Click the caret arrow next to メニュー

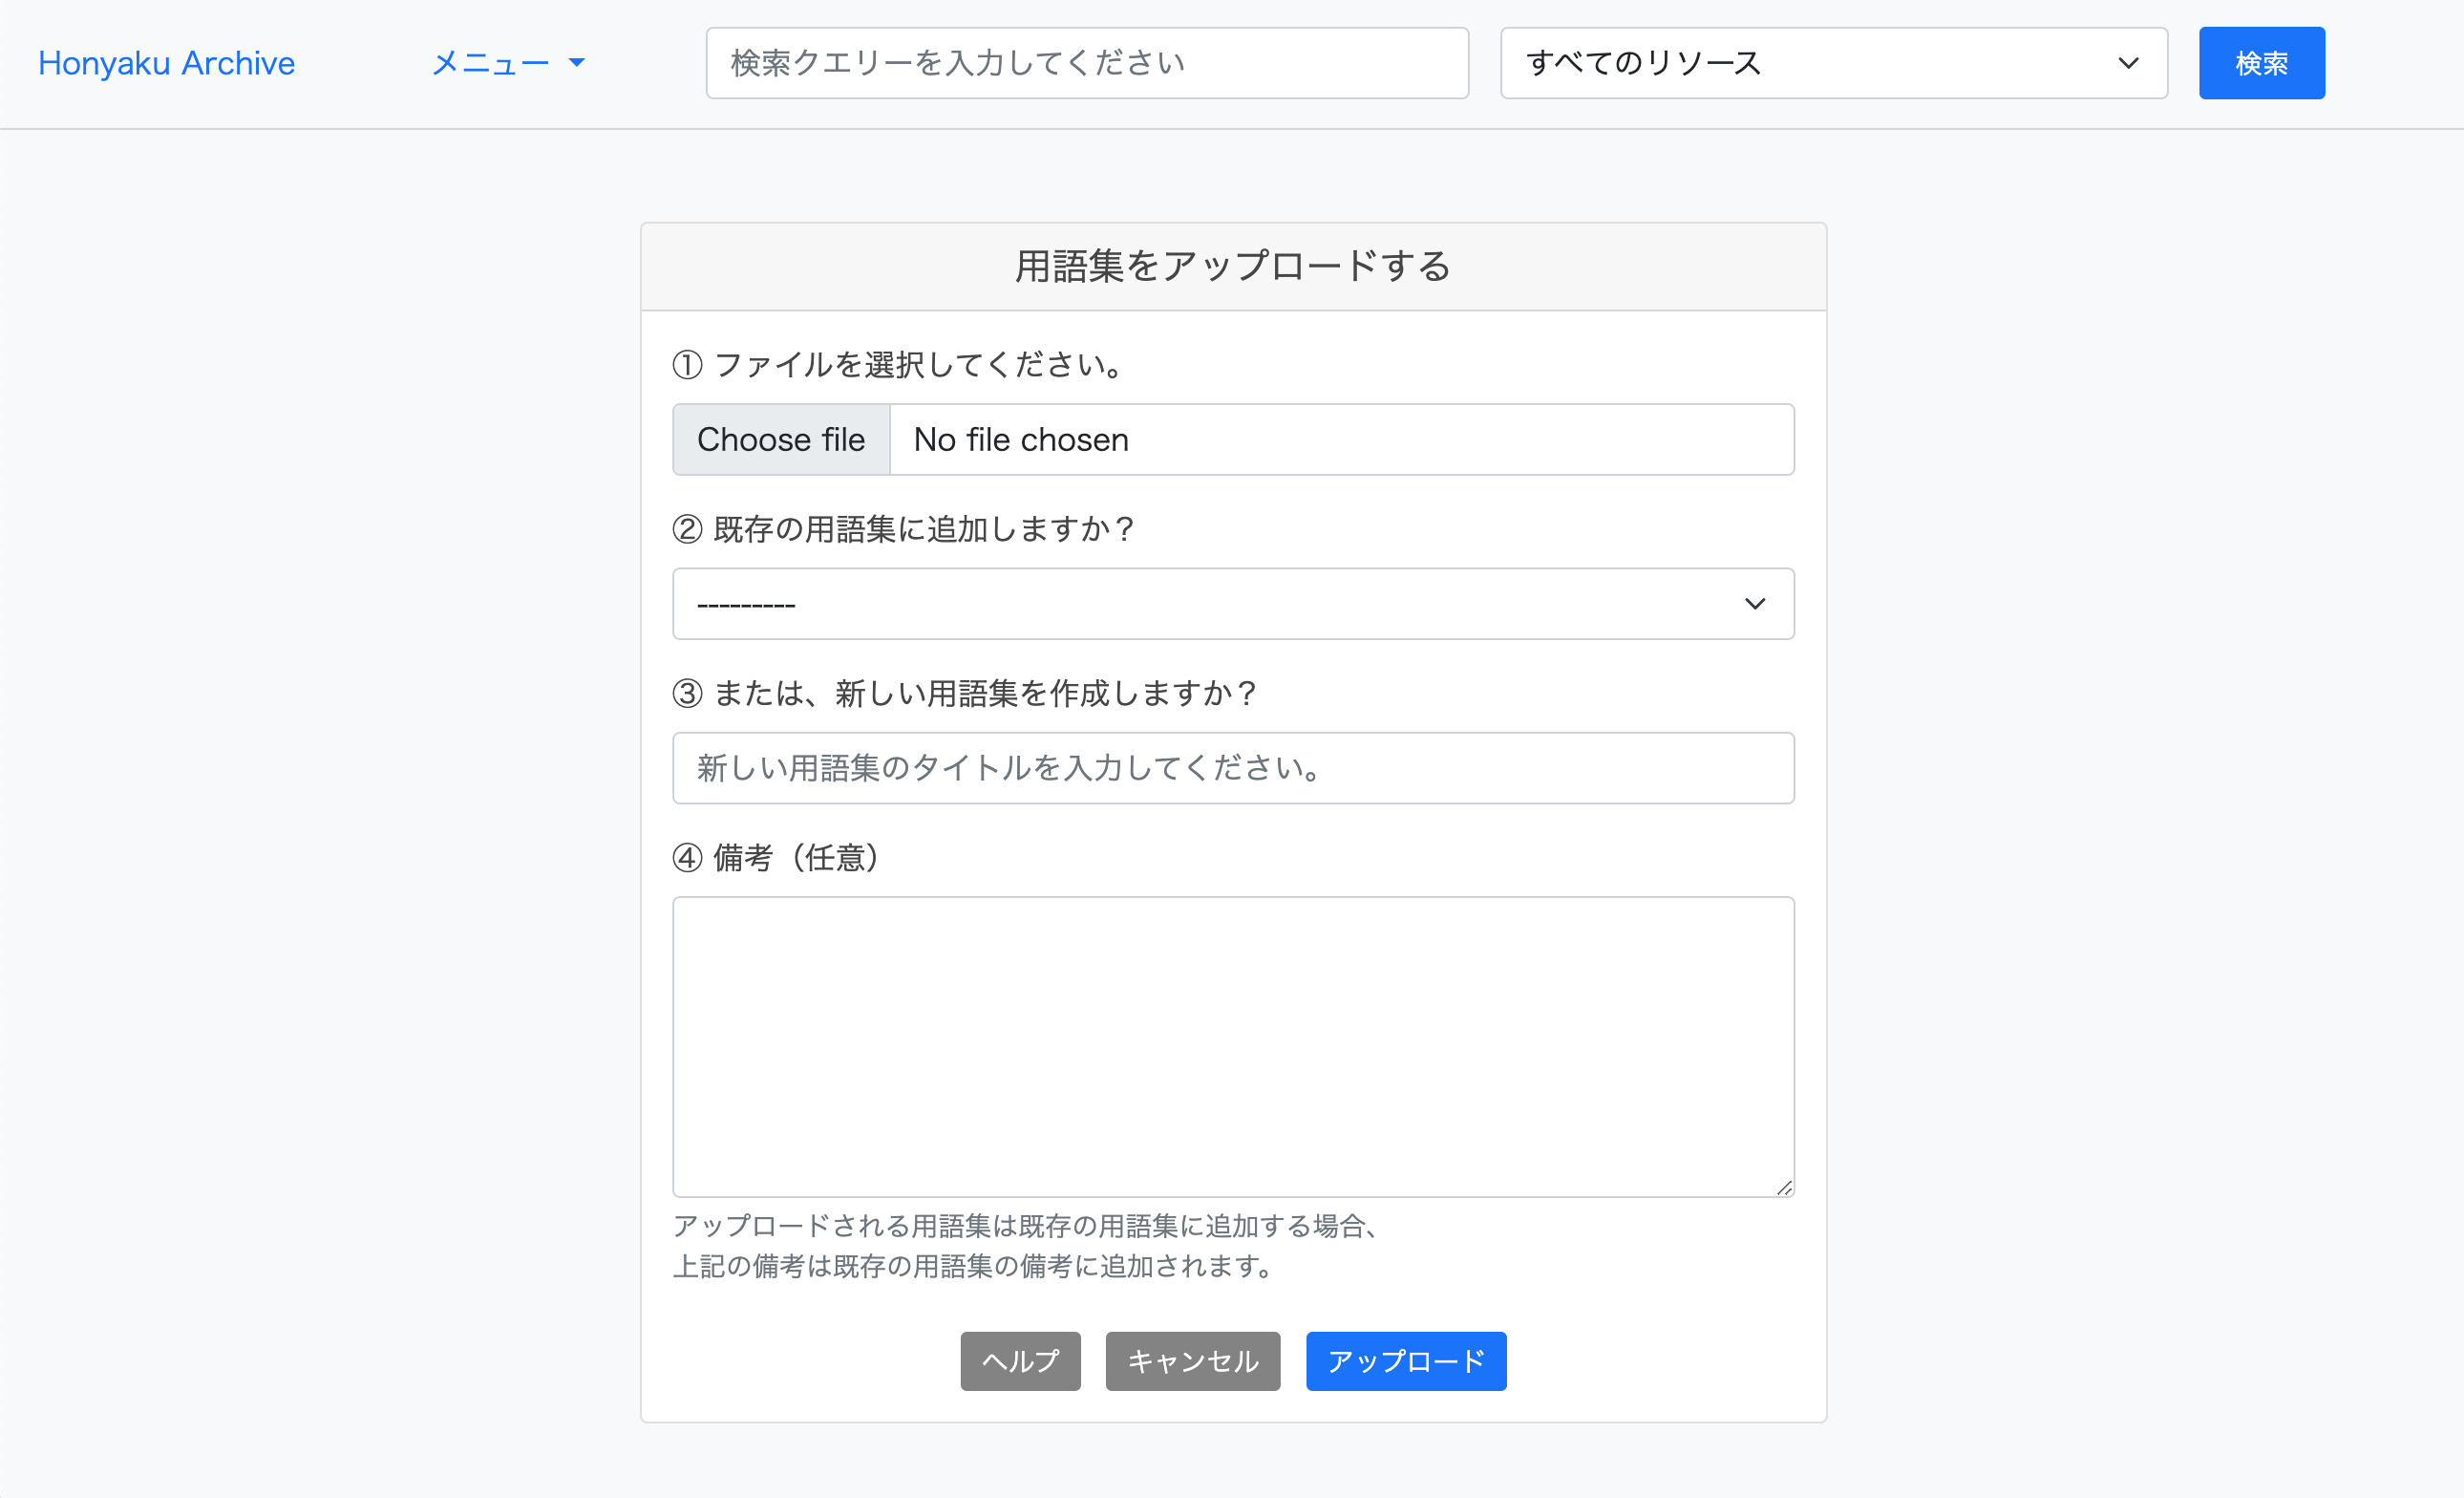point(577,63)
